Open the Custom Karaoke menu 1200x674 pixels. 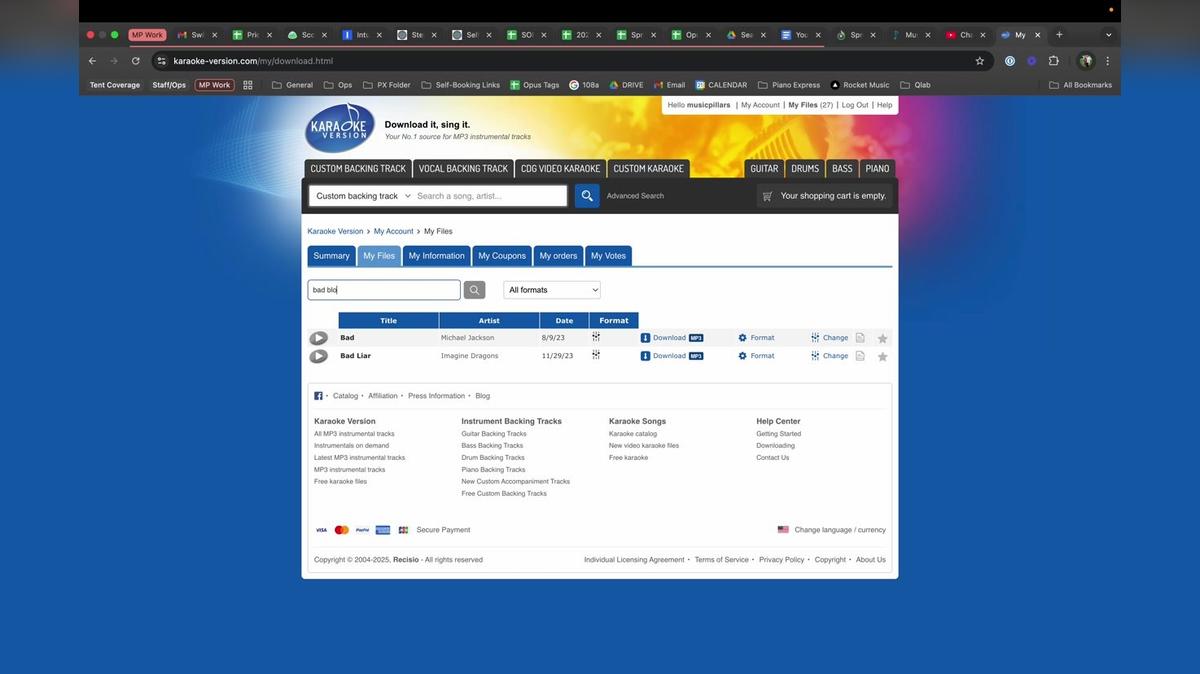point(649,169)
